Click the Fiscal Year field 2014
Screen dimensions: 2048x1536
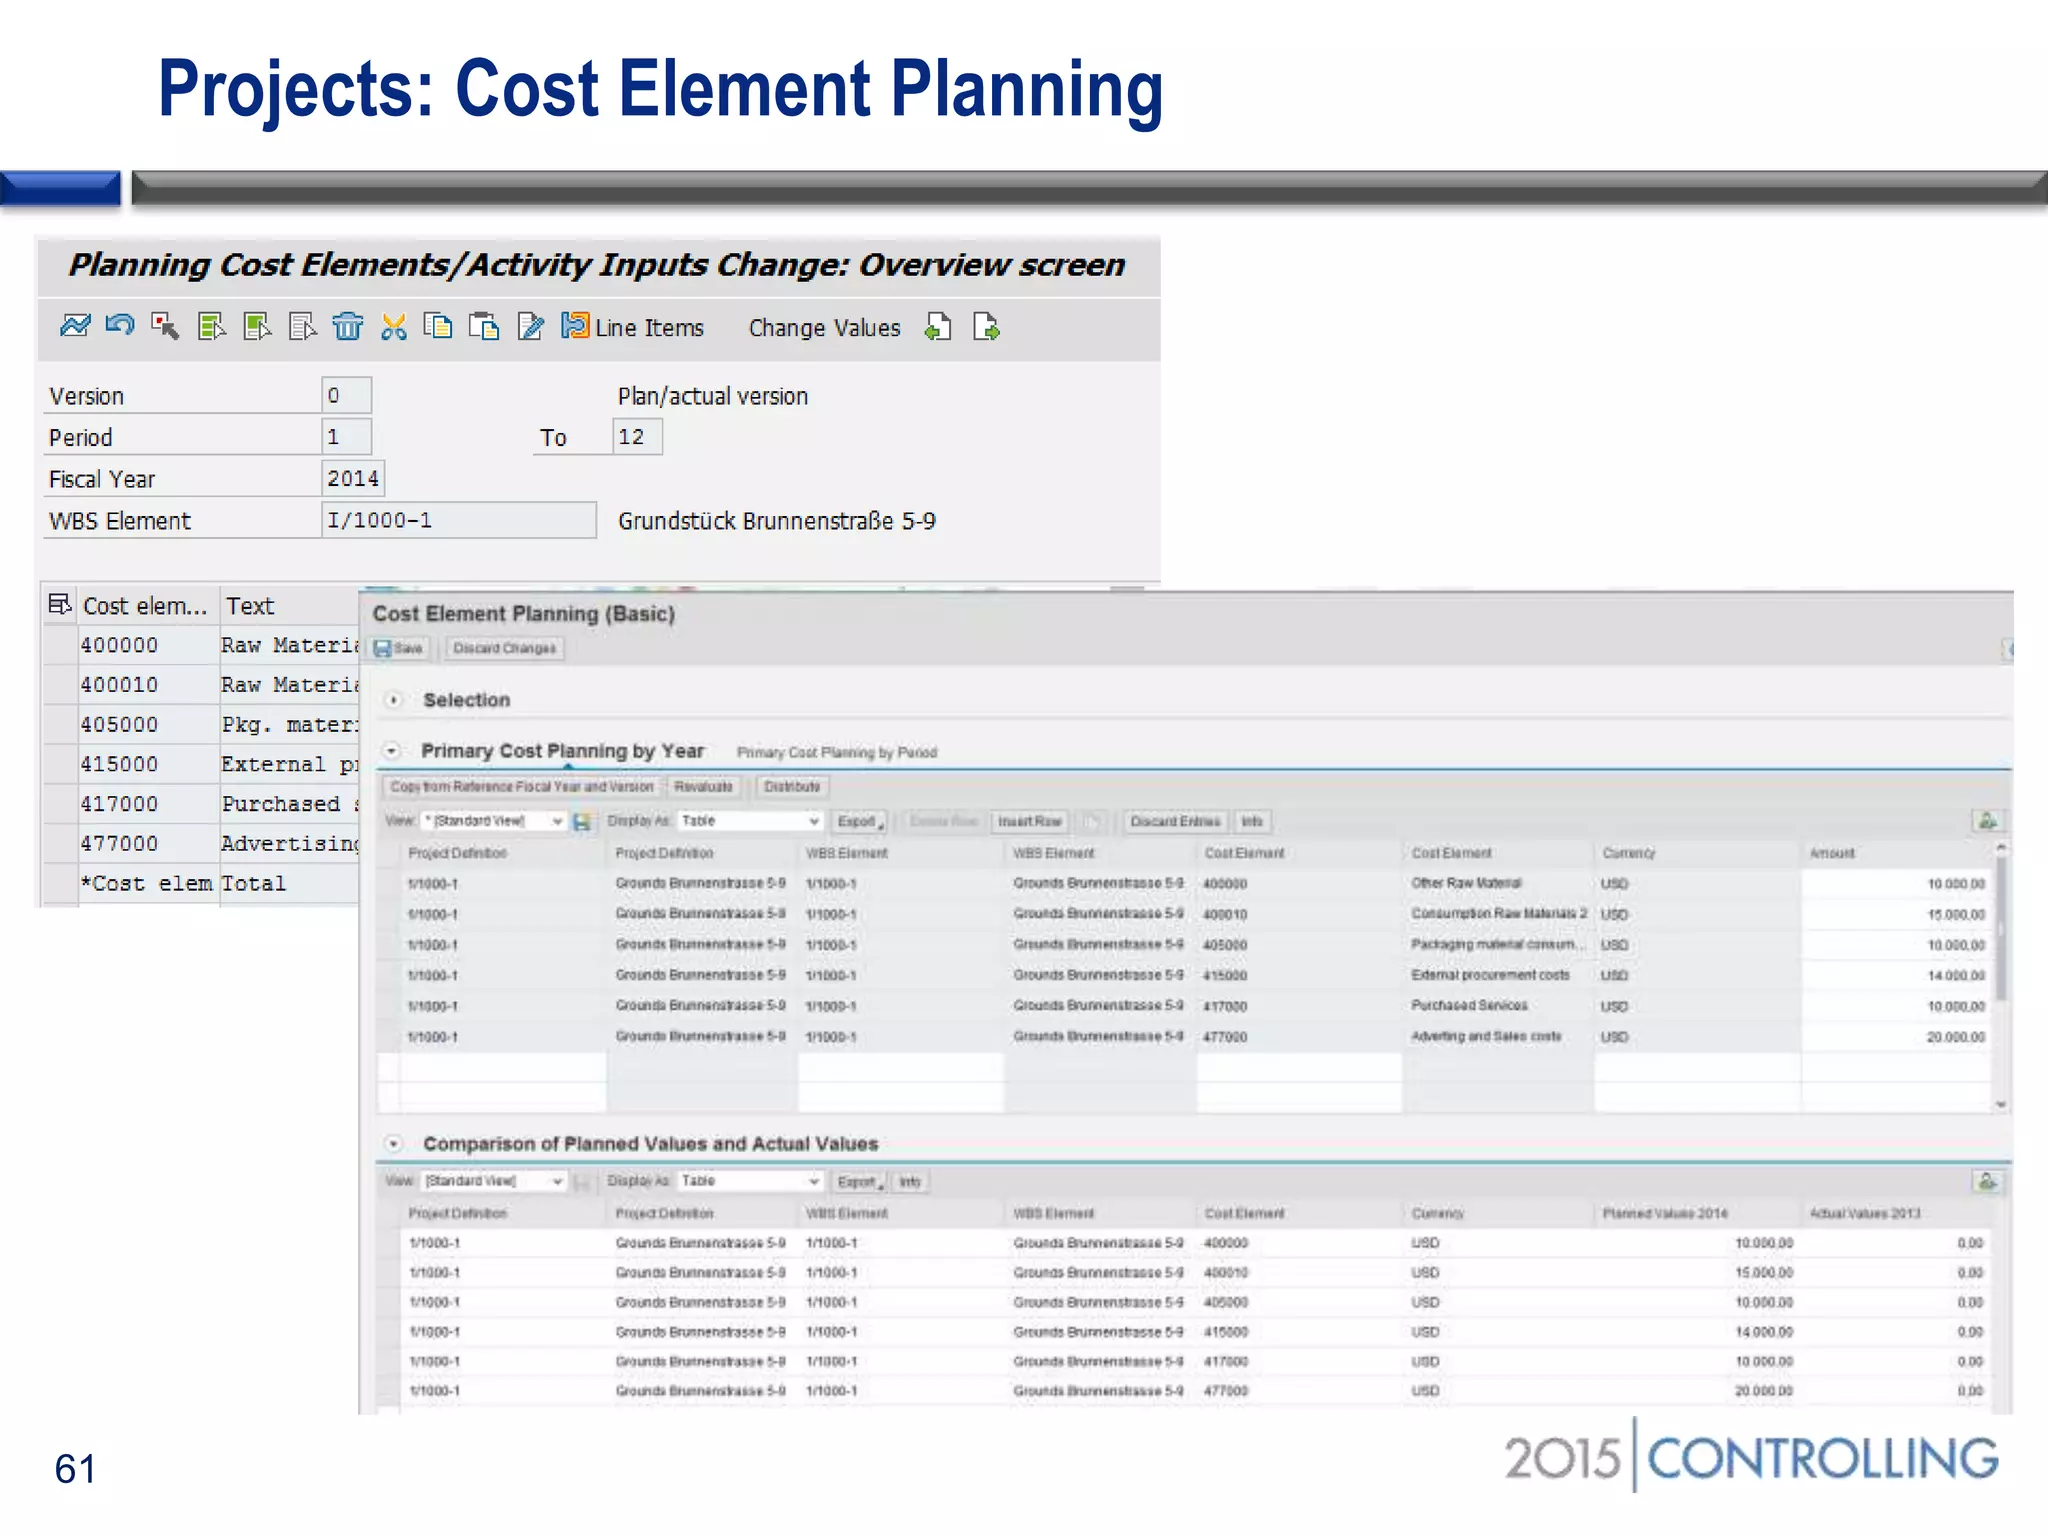pos(353,478)
